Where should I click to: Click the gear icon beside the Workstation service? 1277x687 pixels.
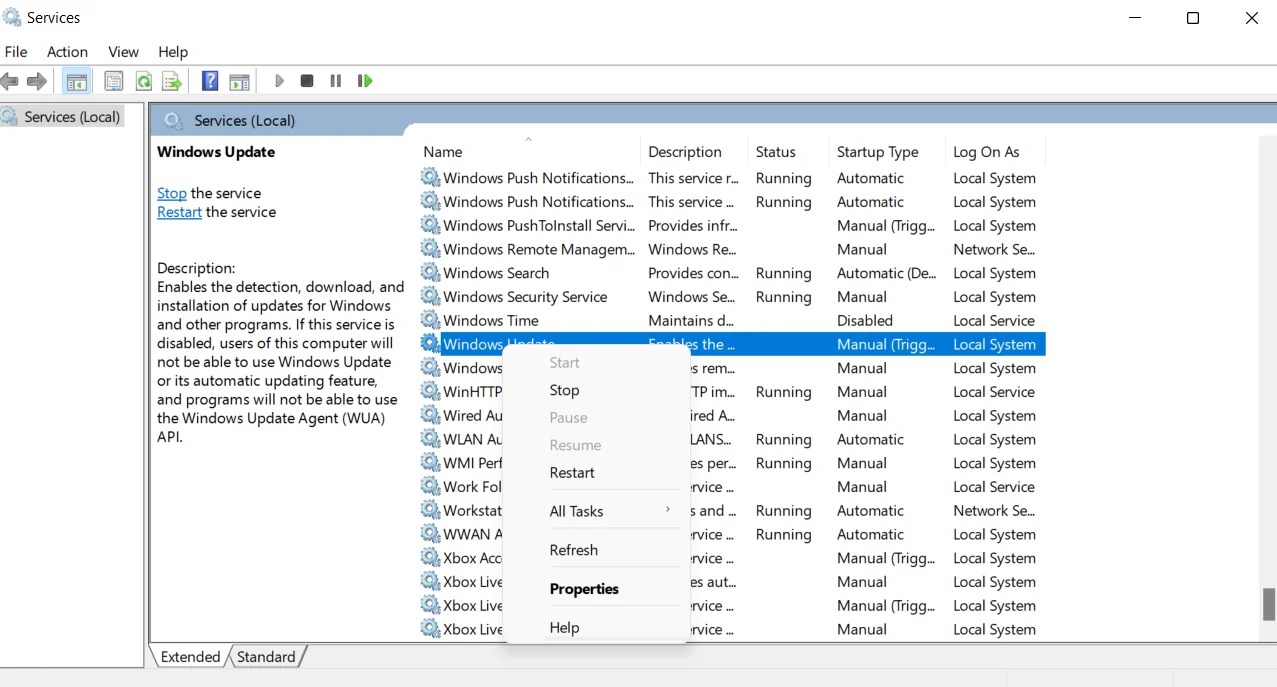pos(430,510)
